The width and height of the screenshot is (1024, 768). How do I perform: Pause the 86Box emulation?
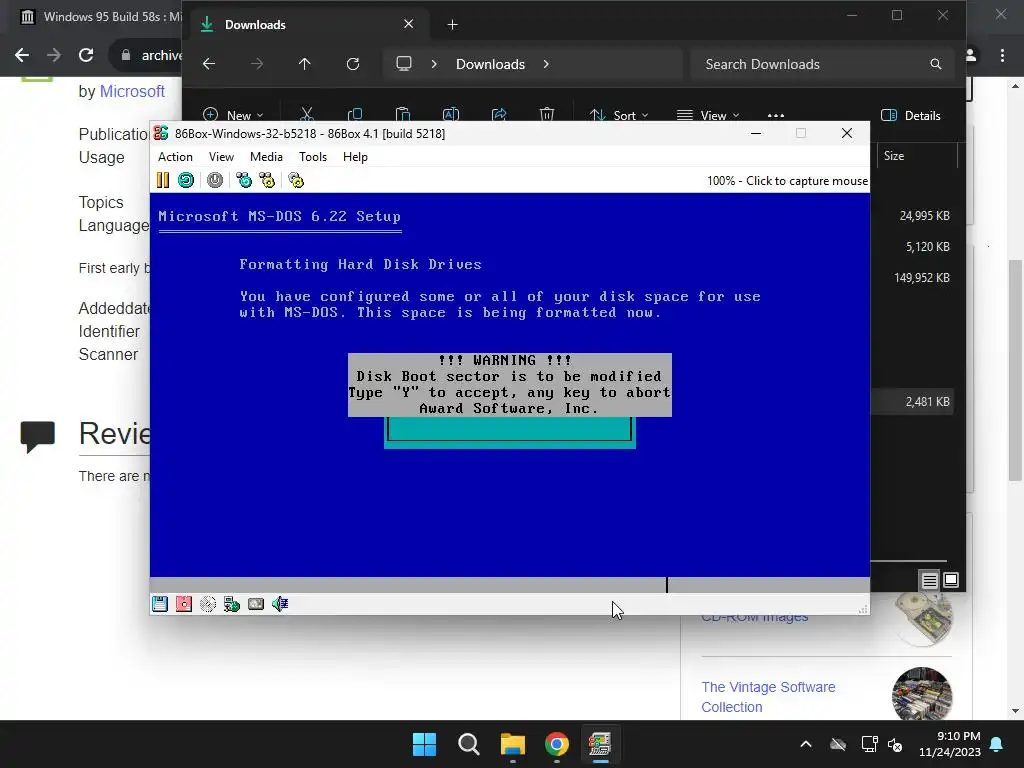click(x=163, y=180)
